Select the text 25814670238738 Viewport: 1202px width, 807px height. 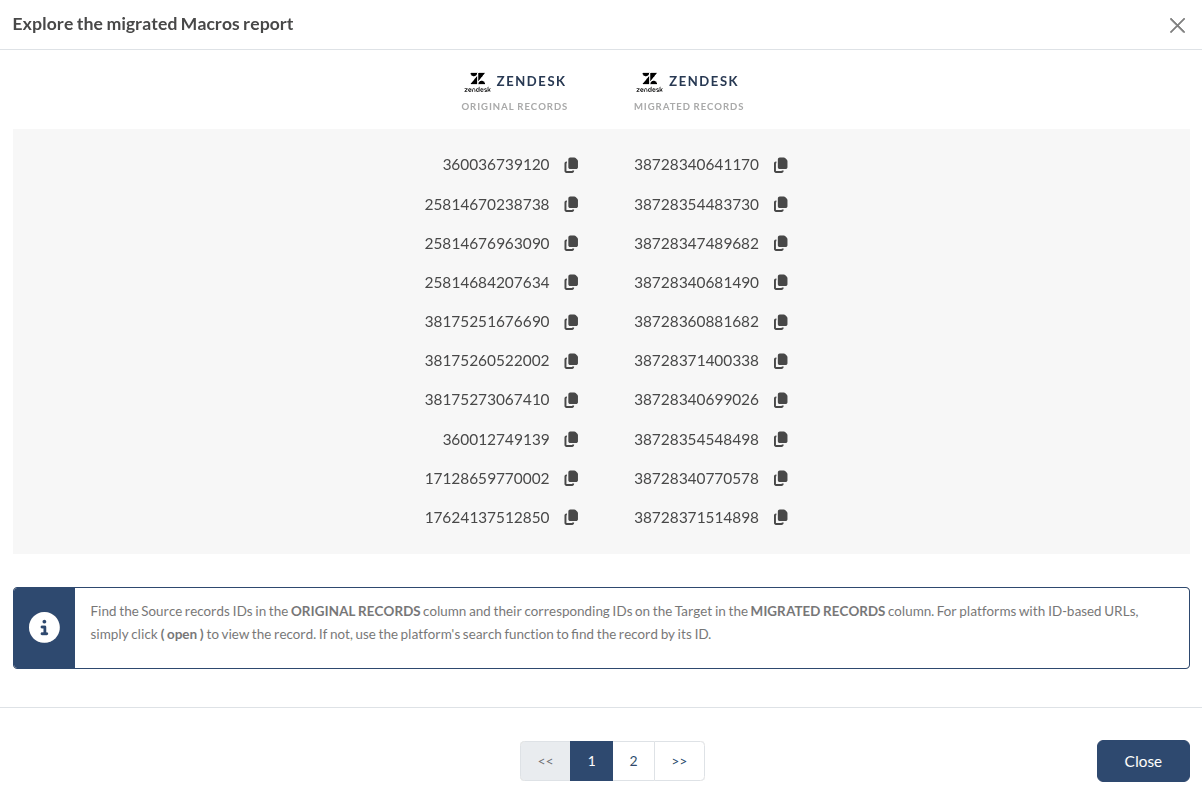coord(487,204)
